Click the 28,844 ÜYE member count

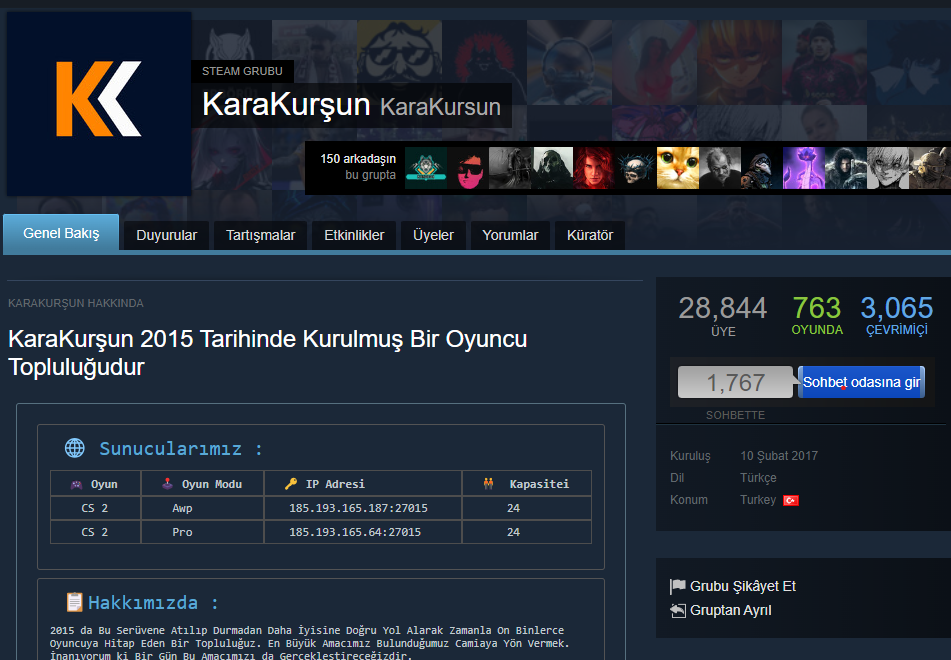pos(723,315)
